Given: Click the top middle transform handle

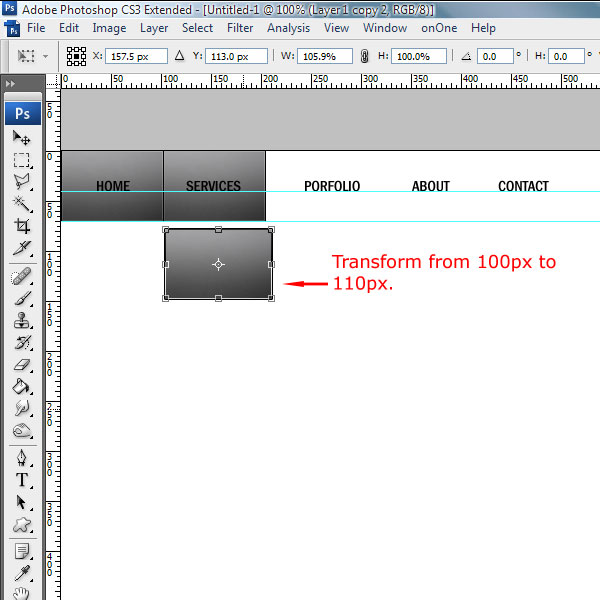Looking at the screenshot, I should point(218,230).
